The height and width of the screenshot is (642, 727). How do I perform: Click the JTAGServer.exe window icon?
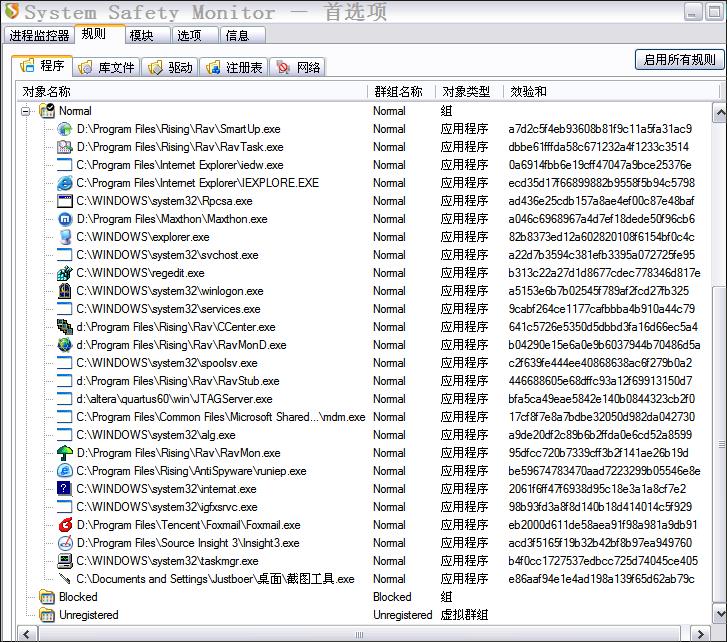coord(64,399)
